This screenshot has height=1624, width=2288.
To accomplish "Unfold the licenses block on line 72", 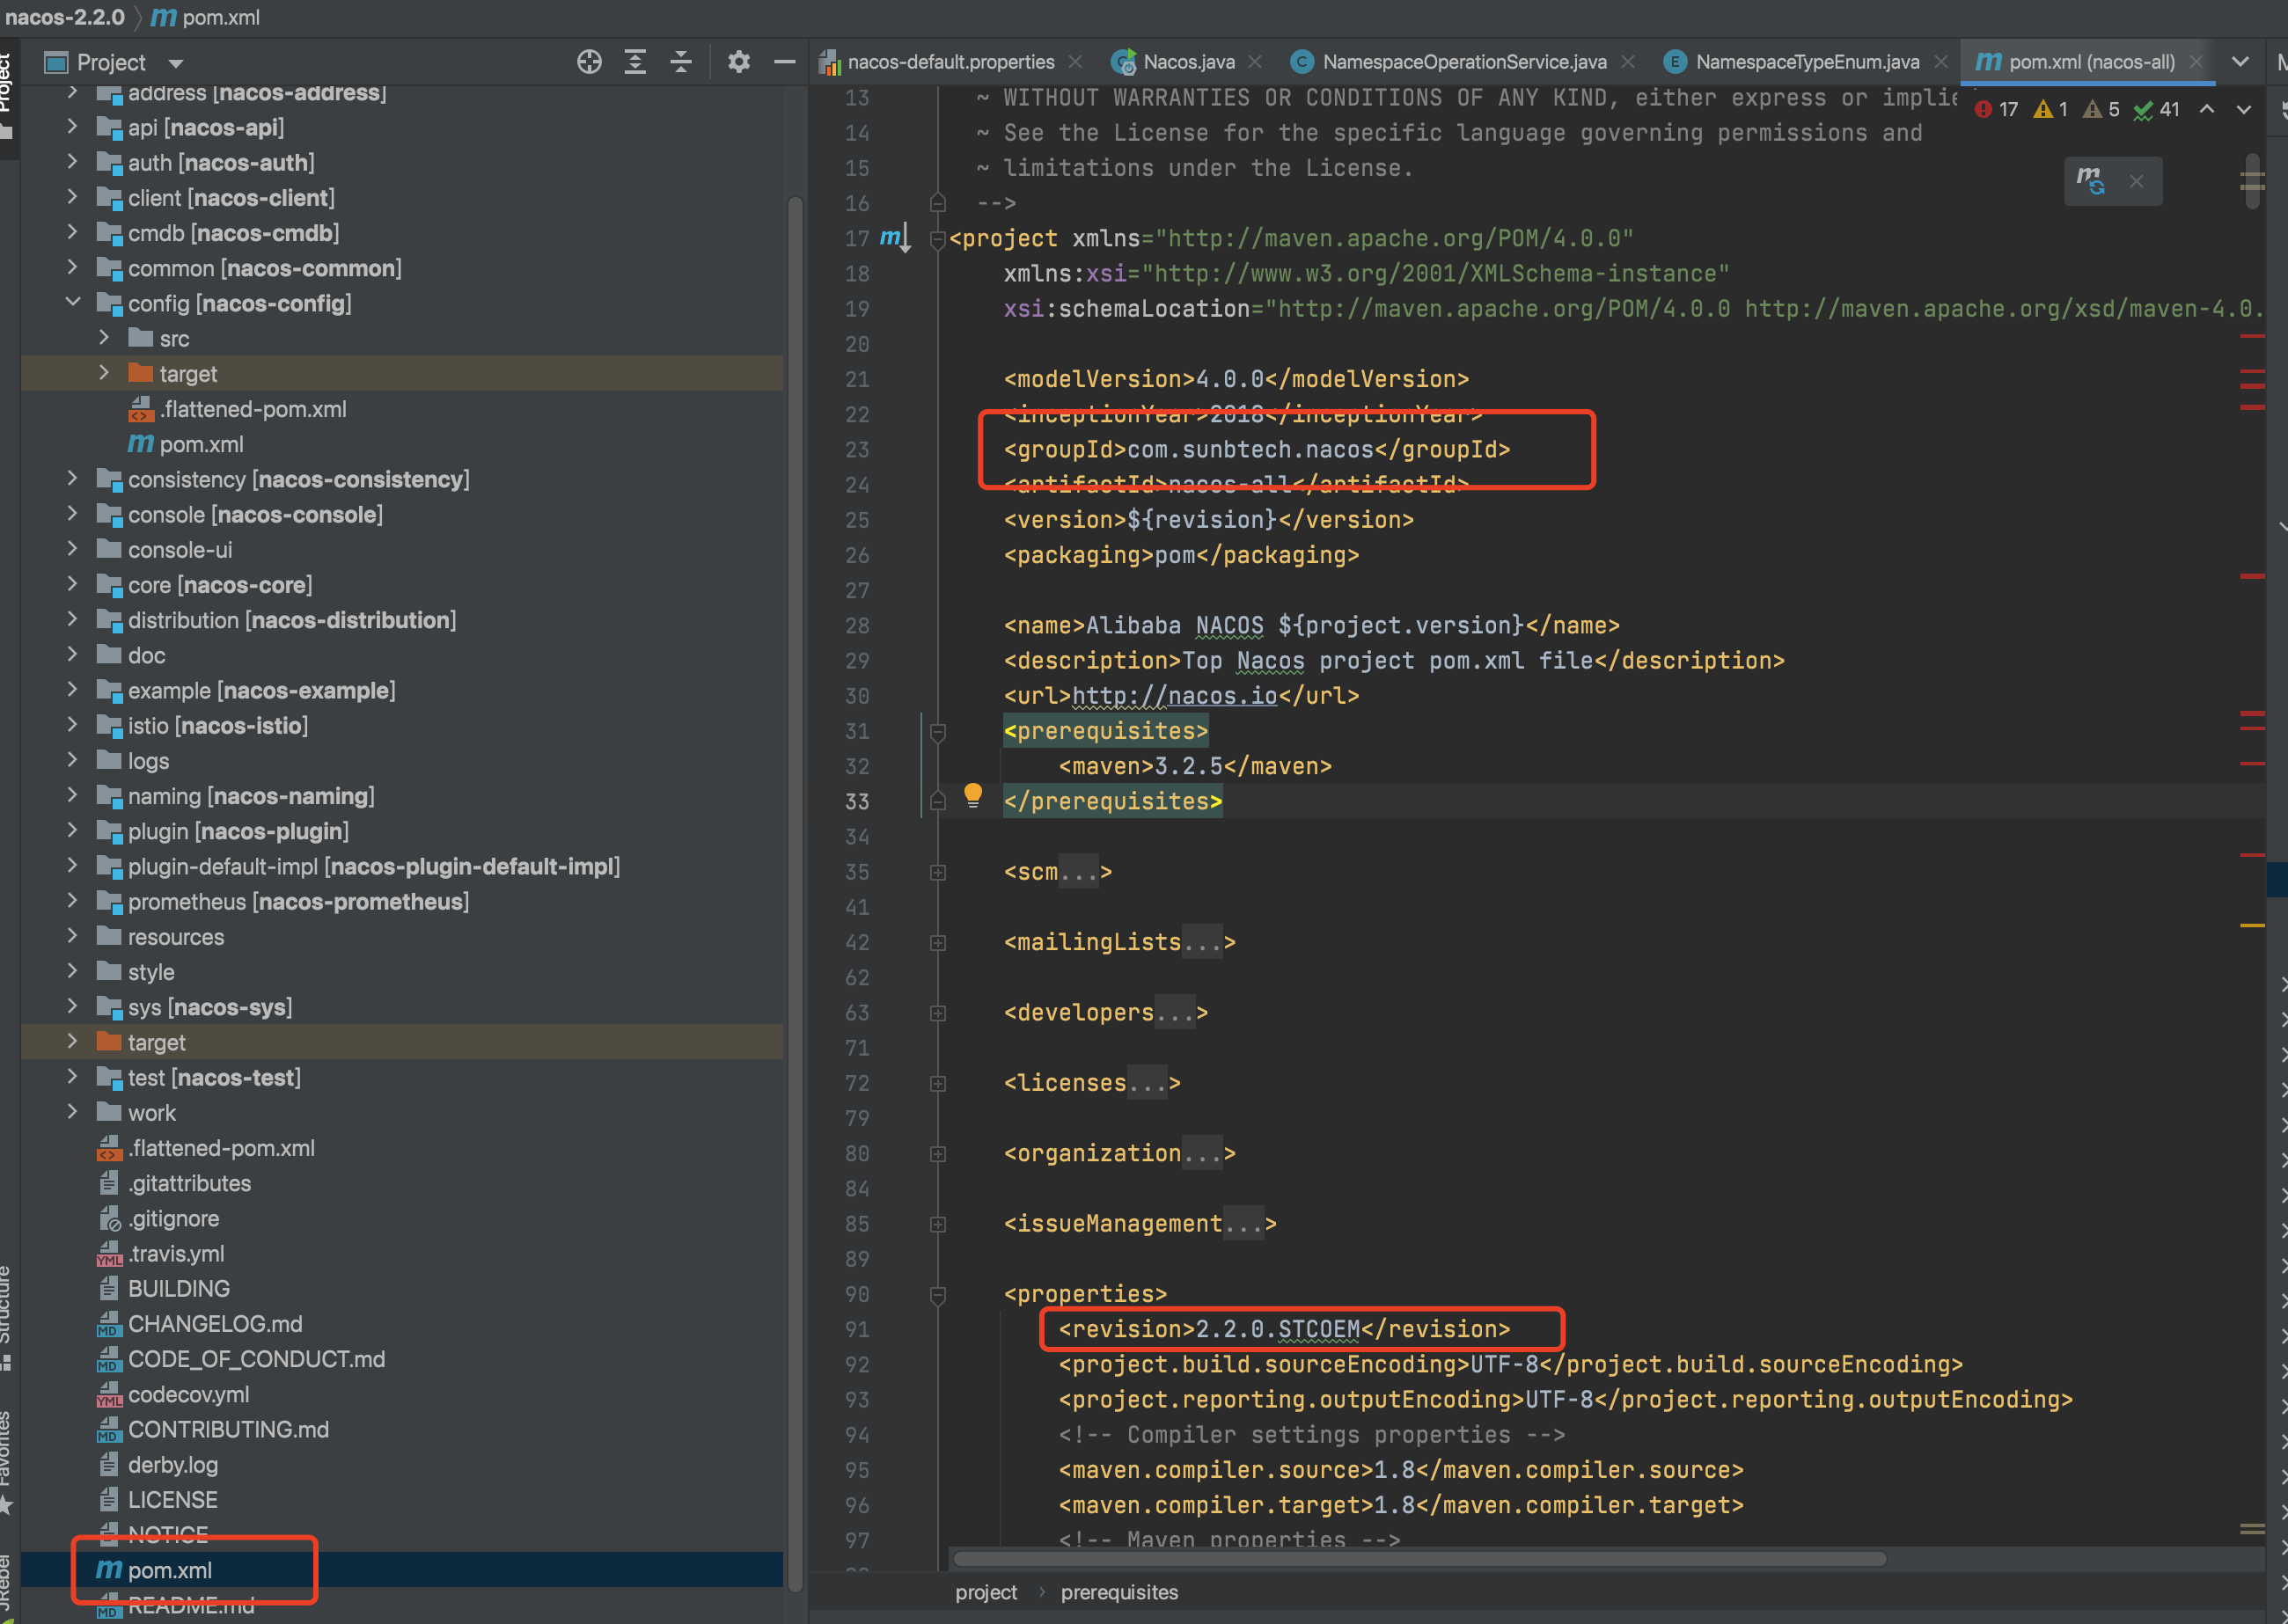I will pyautogui.click(x=938, y=1083).
